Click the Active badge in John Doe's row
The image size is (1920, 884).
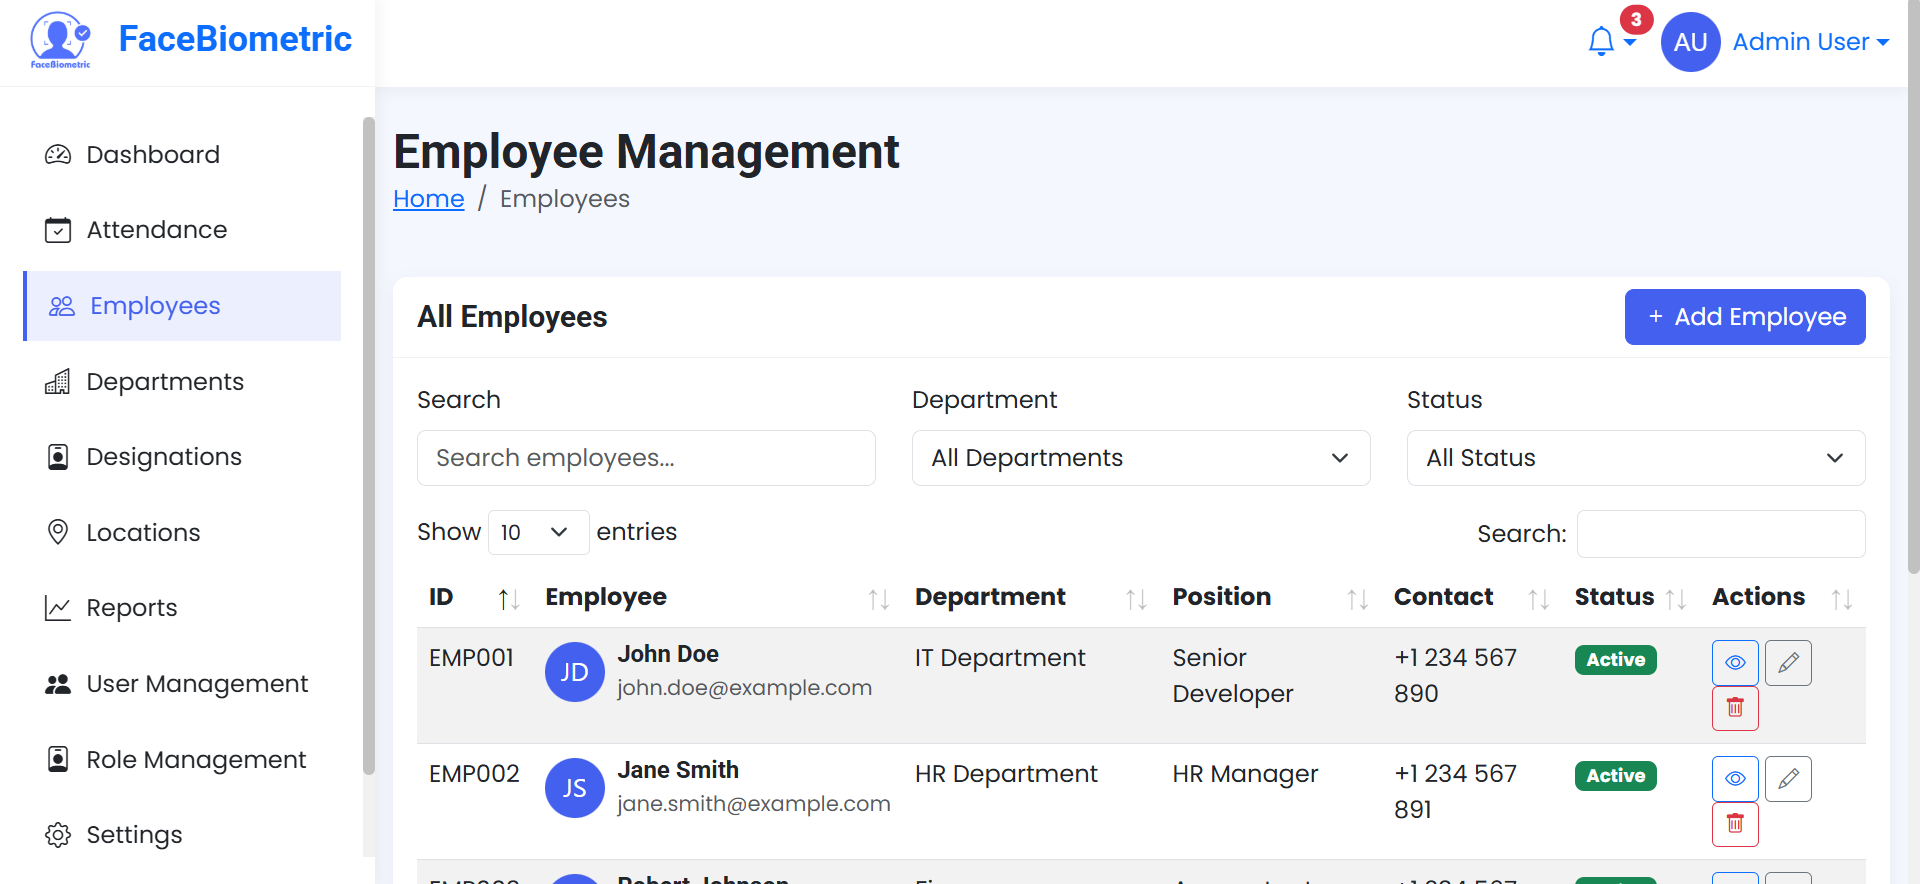tap(1615, 660)
